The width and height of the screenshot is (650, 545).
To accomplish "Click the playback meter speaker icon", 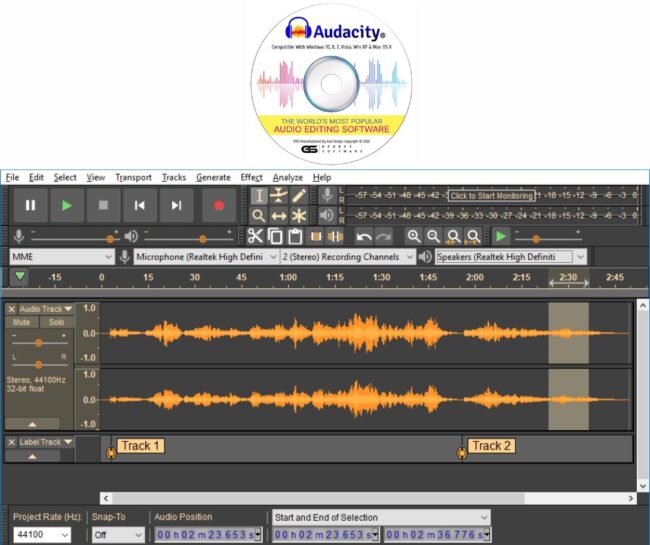I will [327, 215].
